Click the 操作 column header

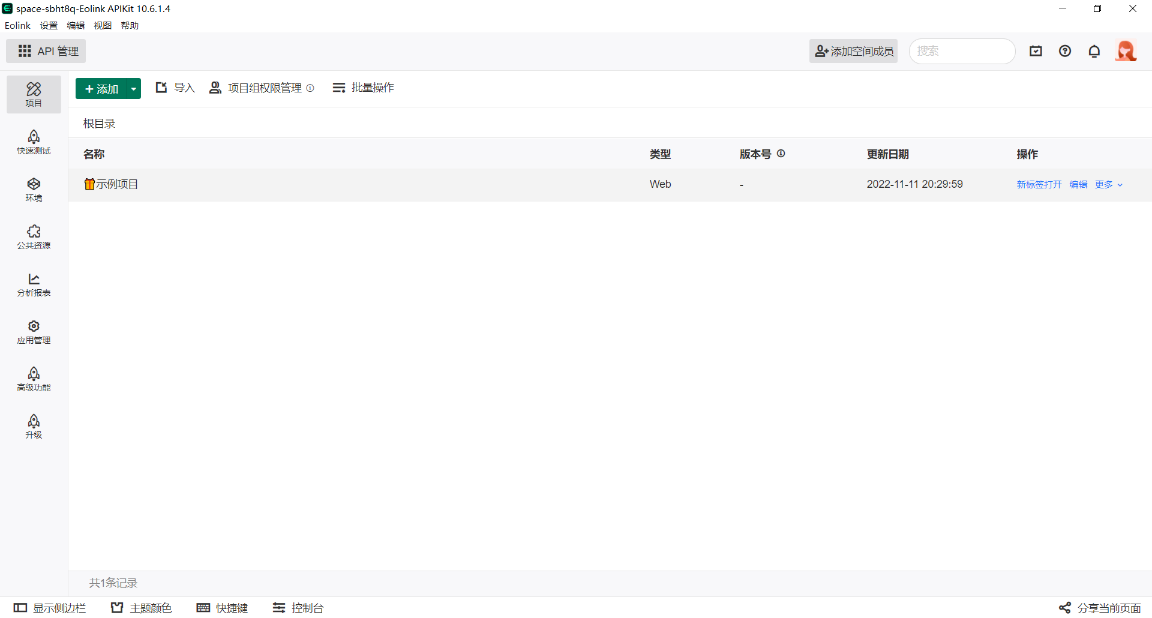(x=1027, y=154)
